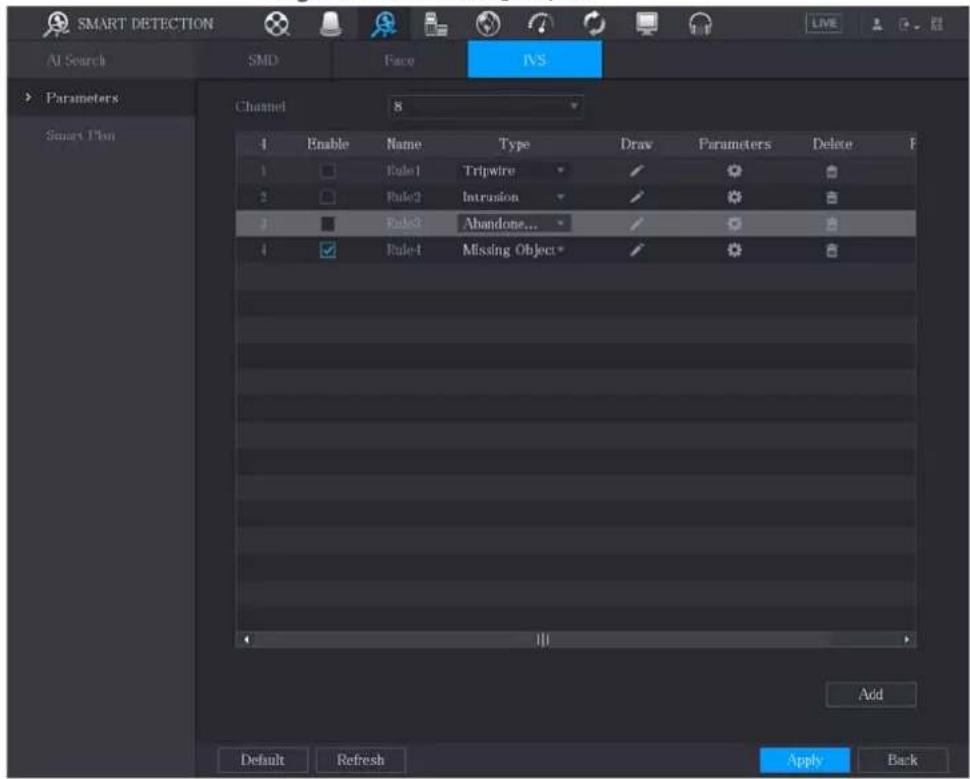Go back with the Back button
The height and width of the screenshot is (779, 970).
coord(903,760)
